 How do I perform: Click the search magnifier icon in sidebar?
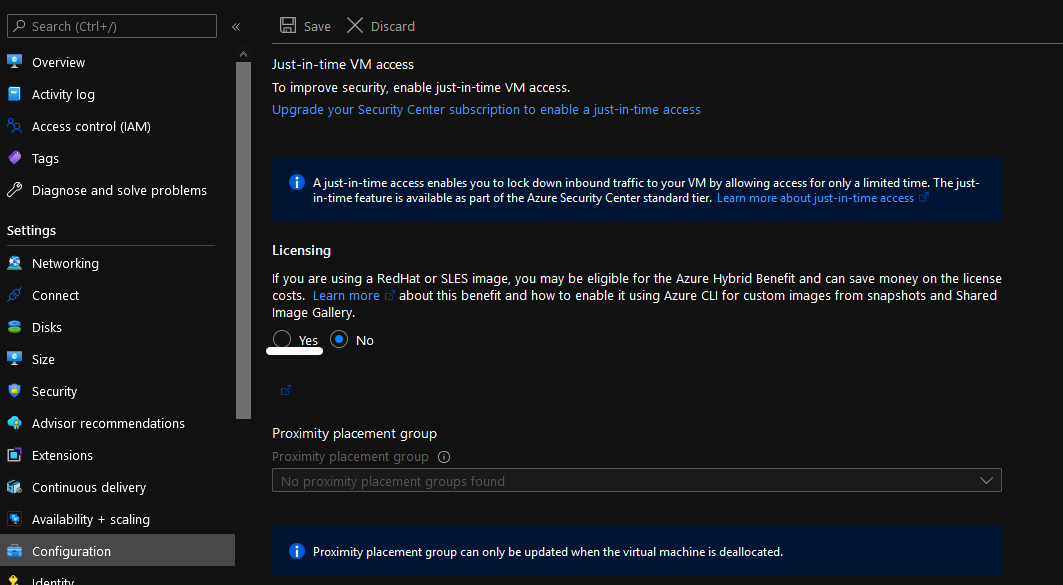20,26
